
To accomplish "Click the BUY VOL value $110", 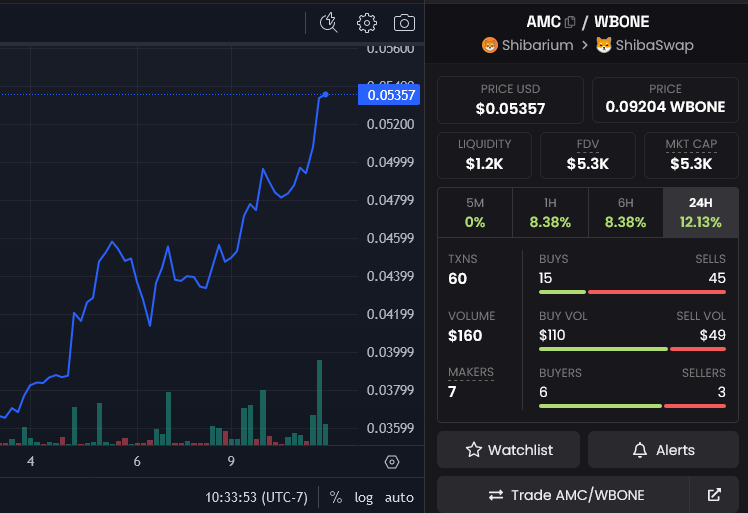I will [x=552, y=335].
